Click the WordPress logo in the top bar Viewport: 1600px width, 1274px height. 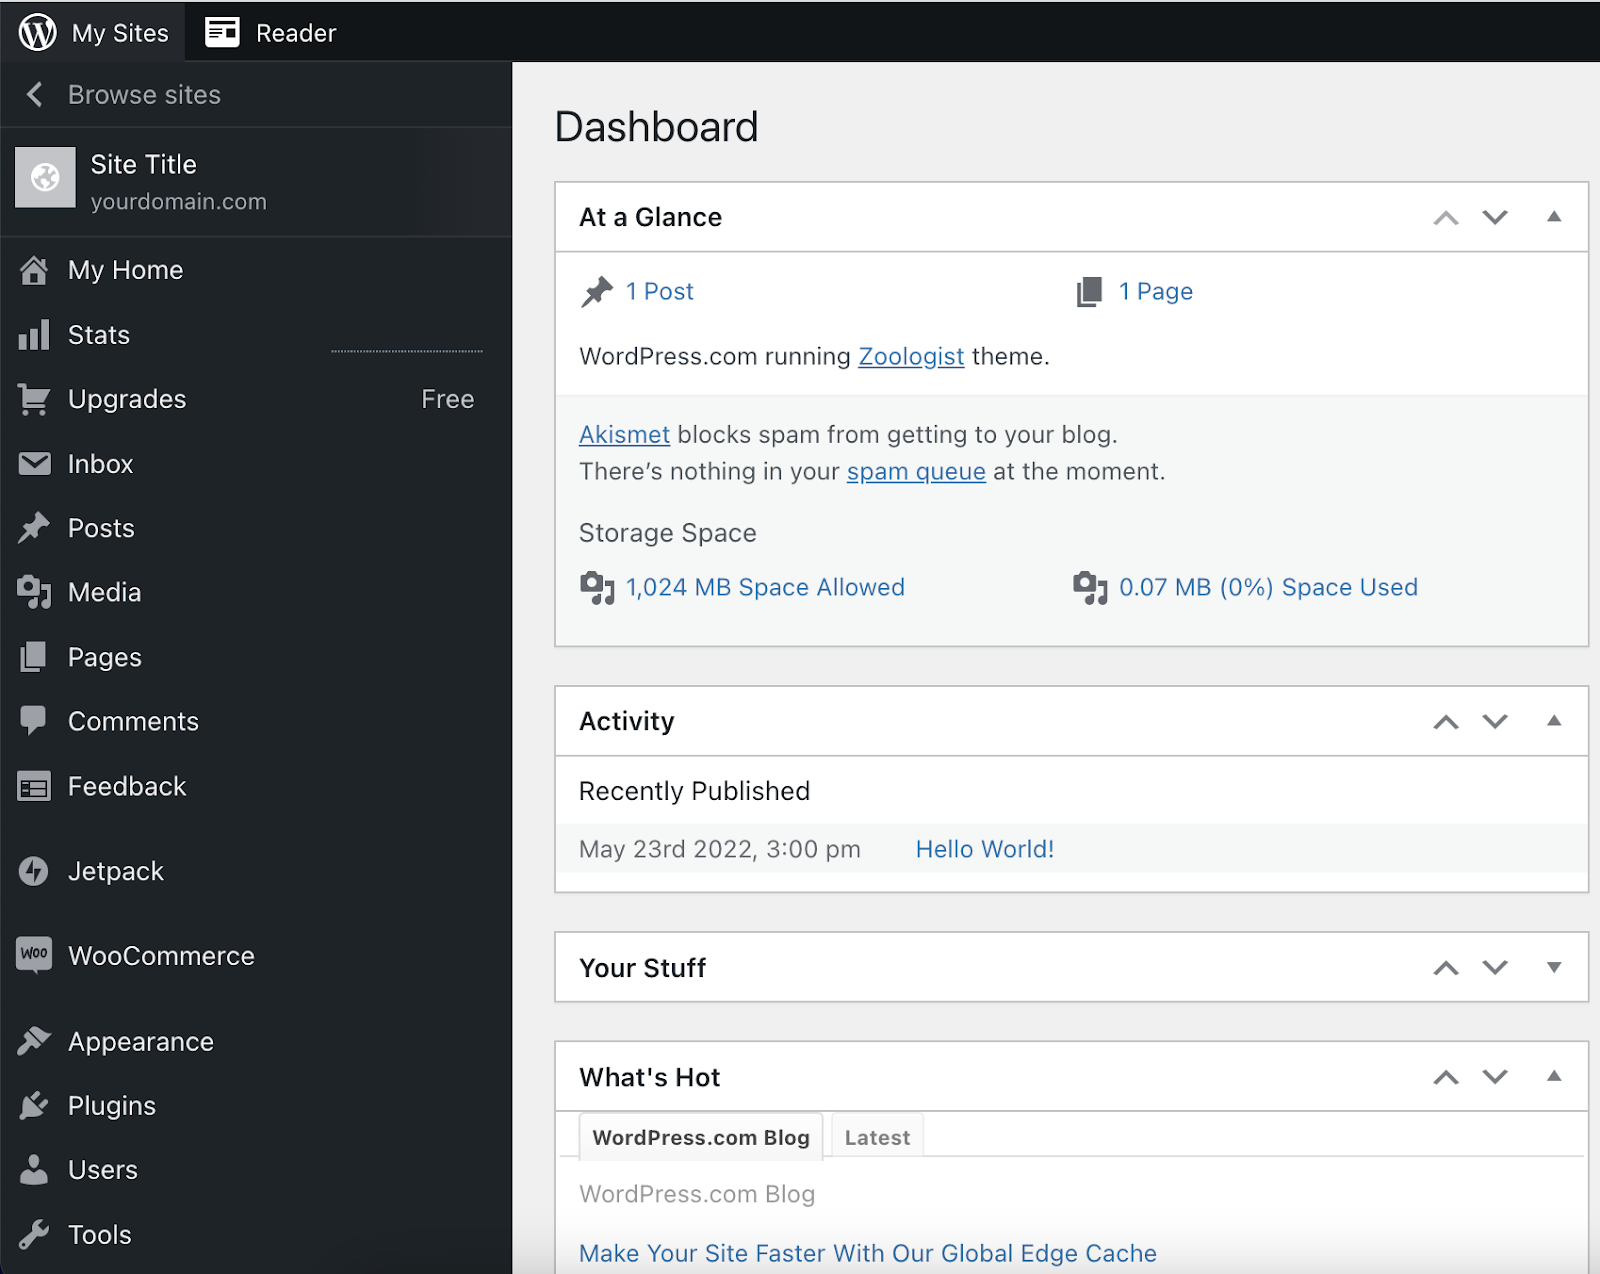point(37,31)
